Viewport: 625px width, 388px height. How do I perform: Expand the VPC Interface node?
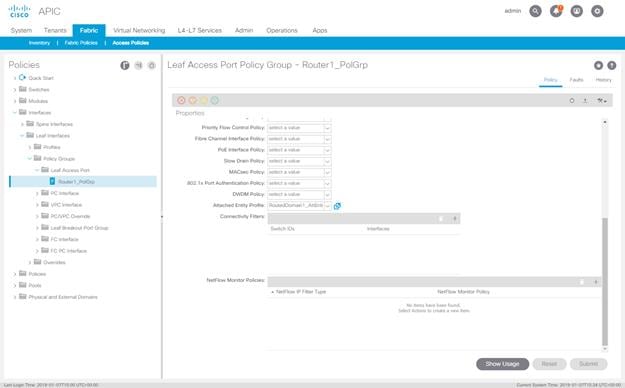37,205
